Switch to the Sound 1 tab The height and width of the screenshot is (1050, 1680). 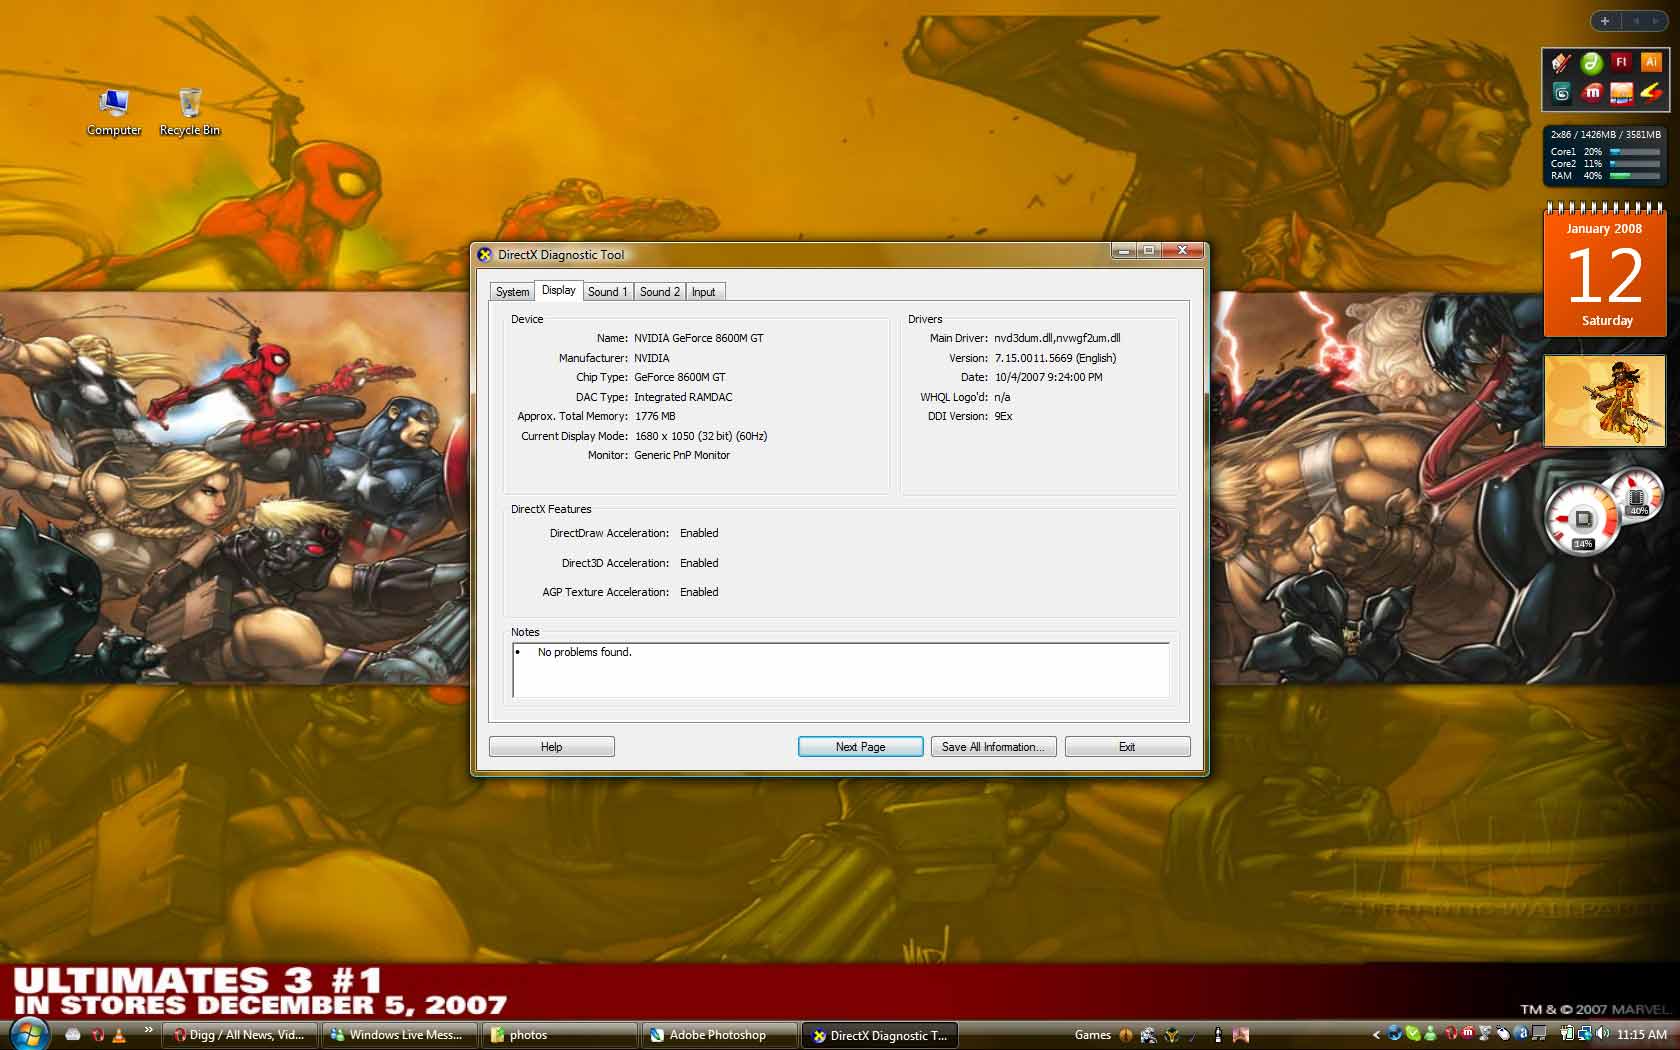pyautogui.click(x=607, y=292)
